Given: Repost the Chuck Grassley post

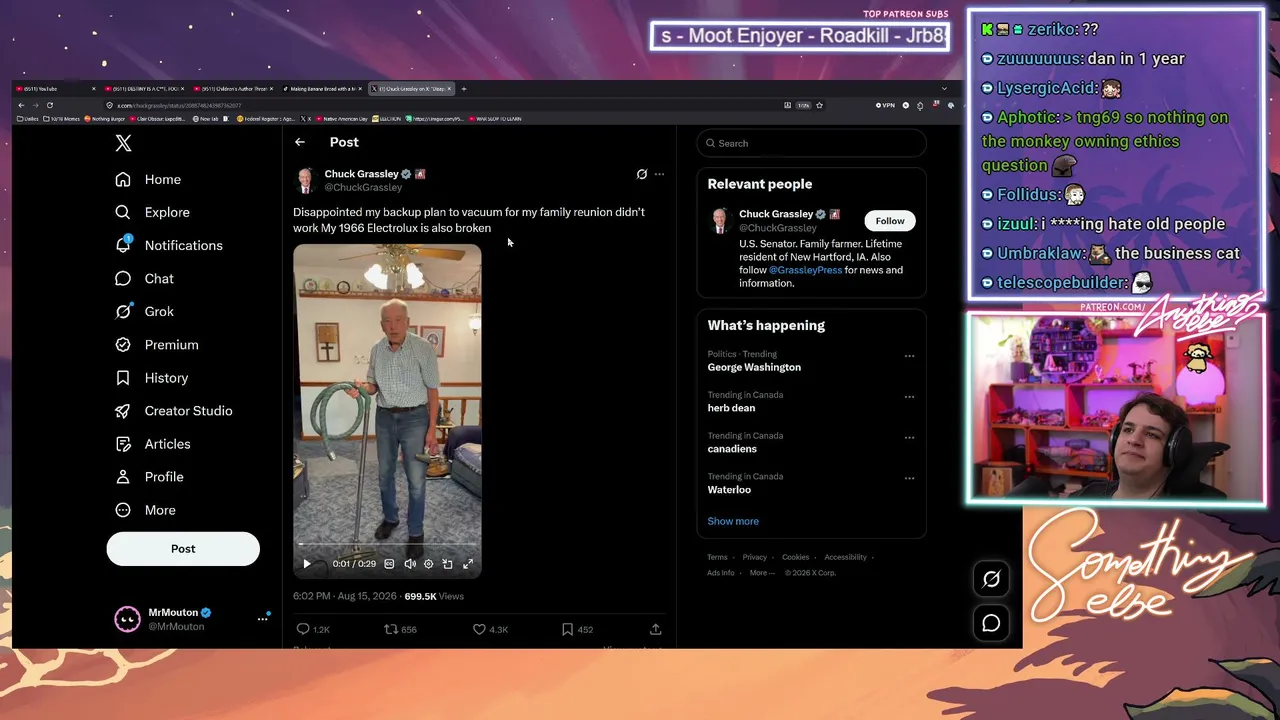Looking at the screenshot, I should [391, 629].
